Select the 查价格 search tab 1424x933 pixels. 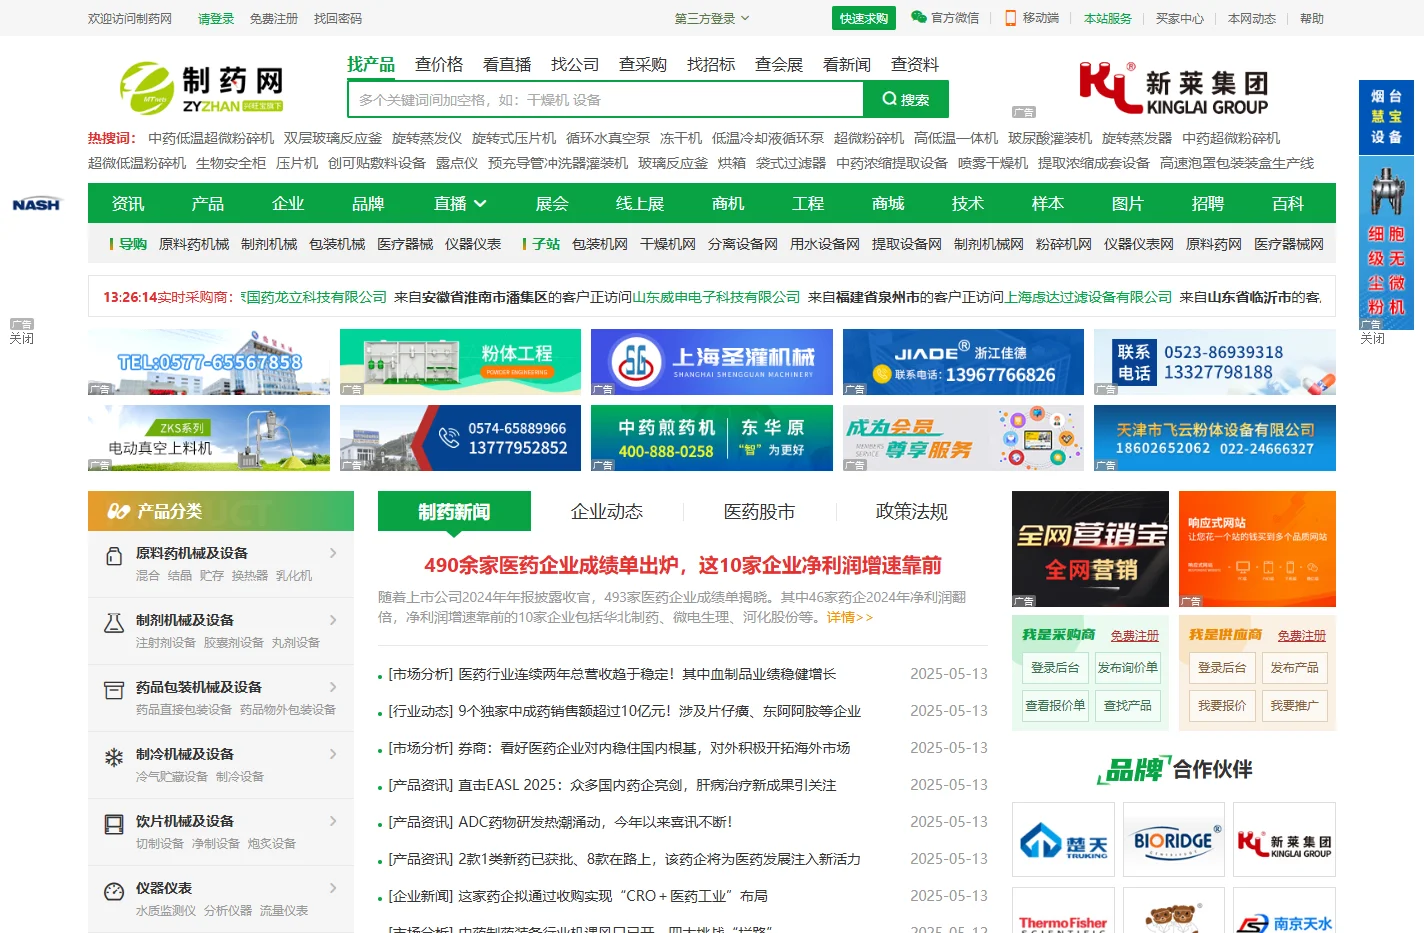[439, 64]
